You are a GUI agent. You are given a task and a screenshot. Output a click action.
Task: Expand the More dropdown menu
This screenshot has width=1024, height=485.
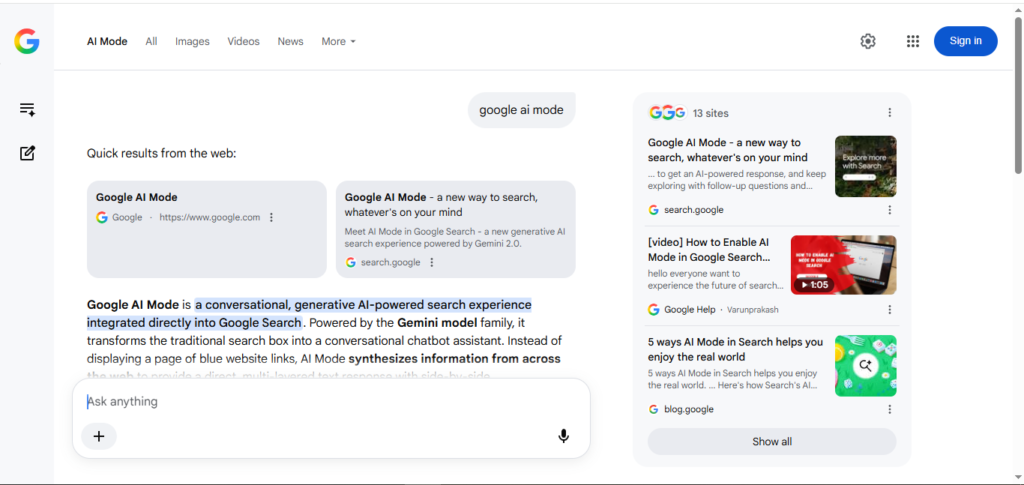338,41
